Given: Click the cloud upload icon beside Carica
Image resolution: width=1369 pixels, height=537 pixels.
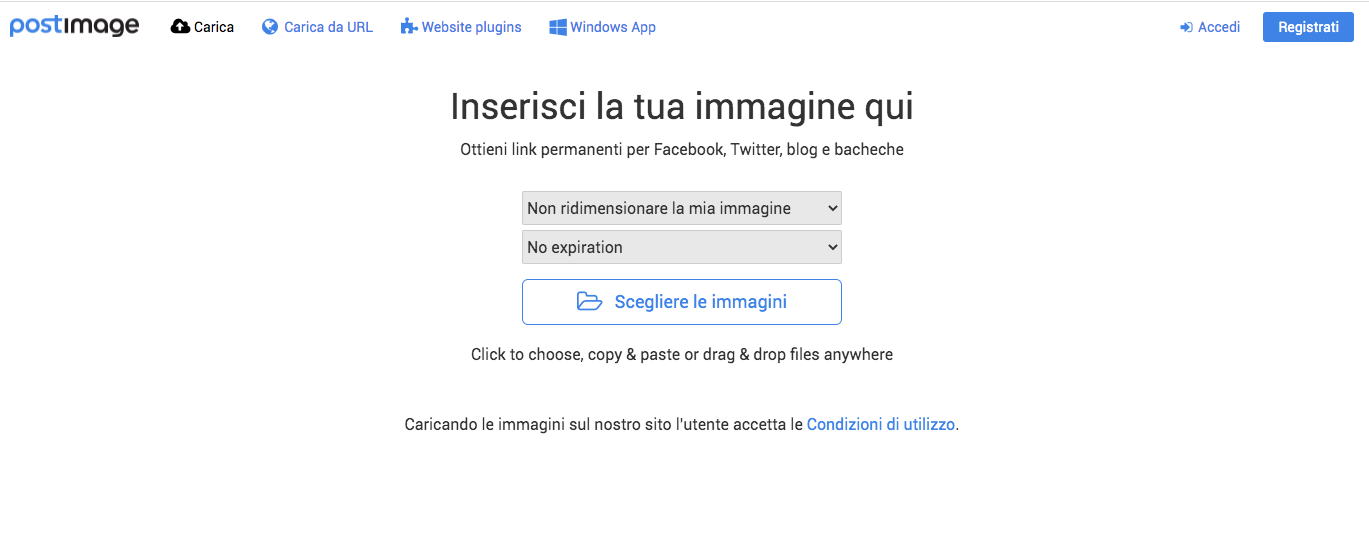Looking at the screenshot, I should coord(180,27).
